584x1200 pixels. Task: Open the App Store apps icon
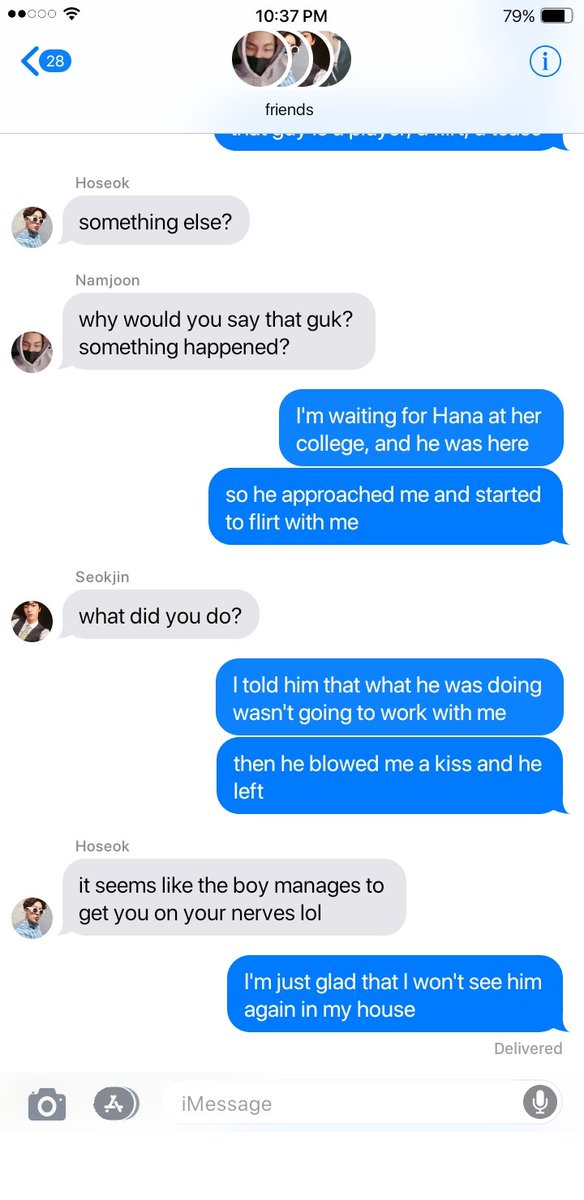116,1103
